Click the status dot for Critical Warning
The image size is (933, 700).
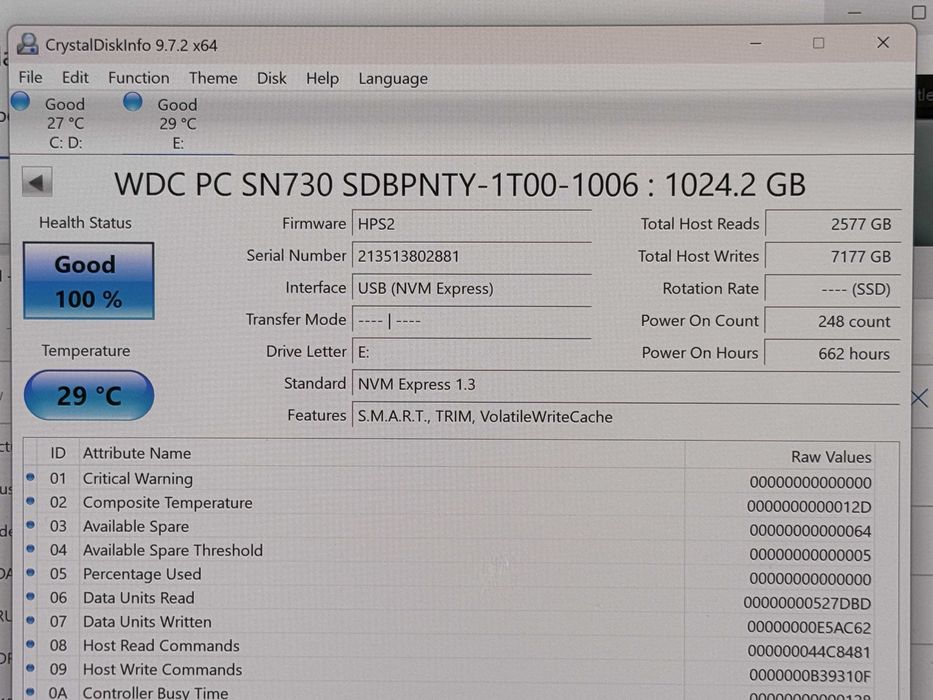(x=30, y=477)
